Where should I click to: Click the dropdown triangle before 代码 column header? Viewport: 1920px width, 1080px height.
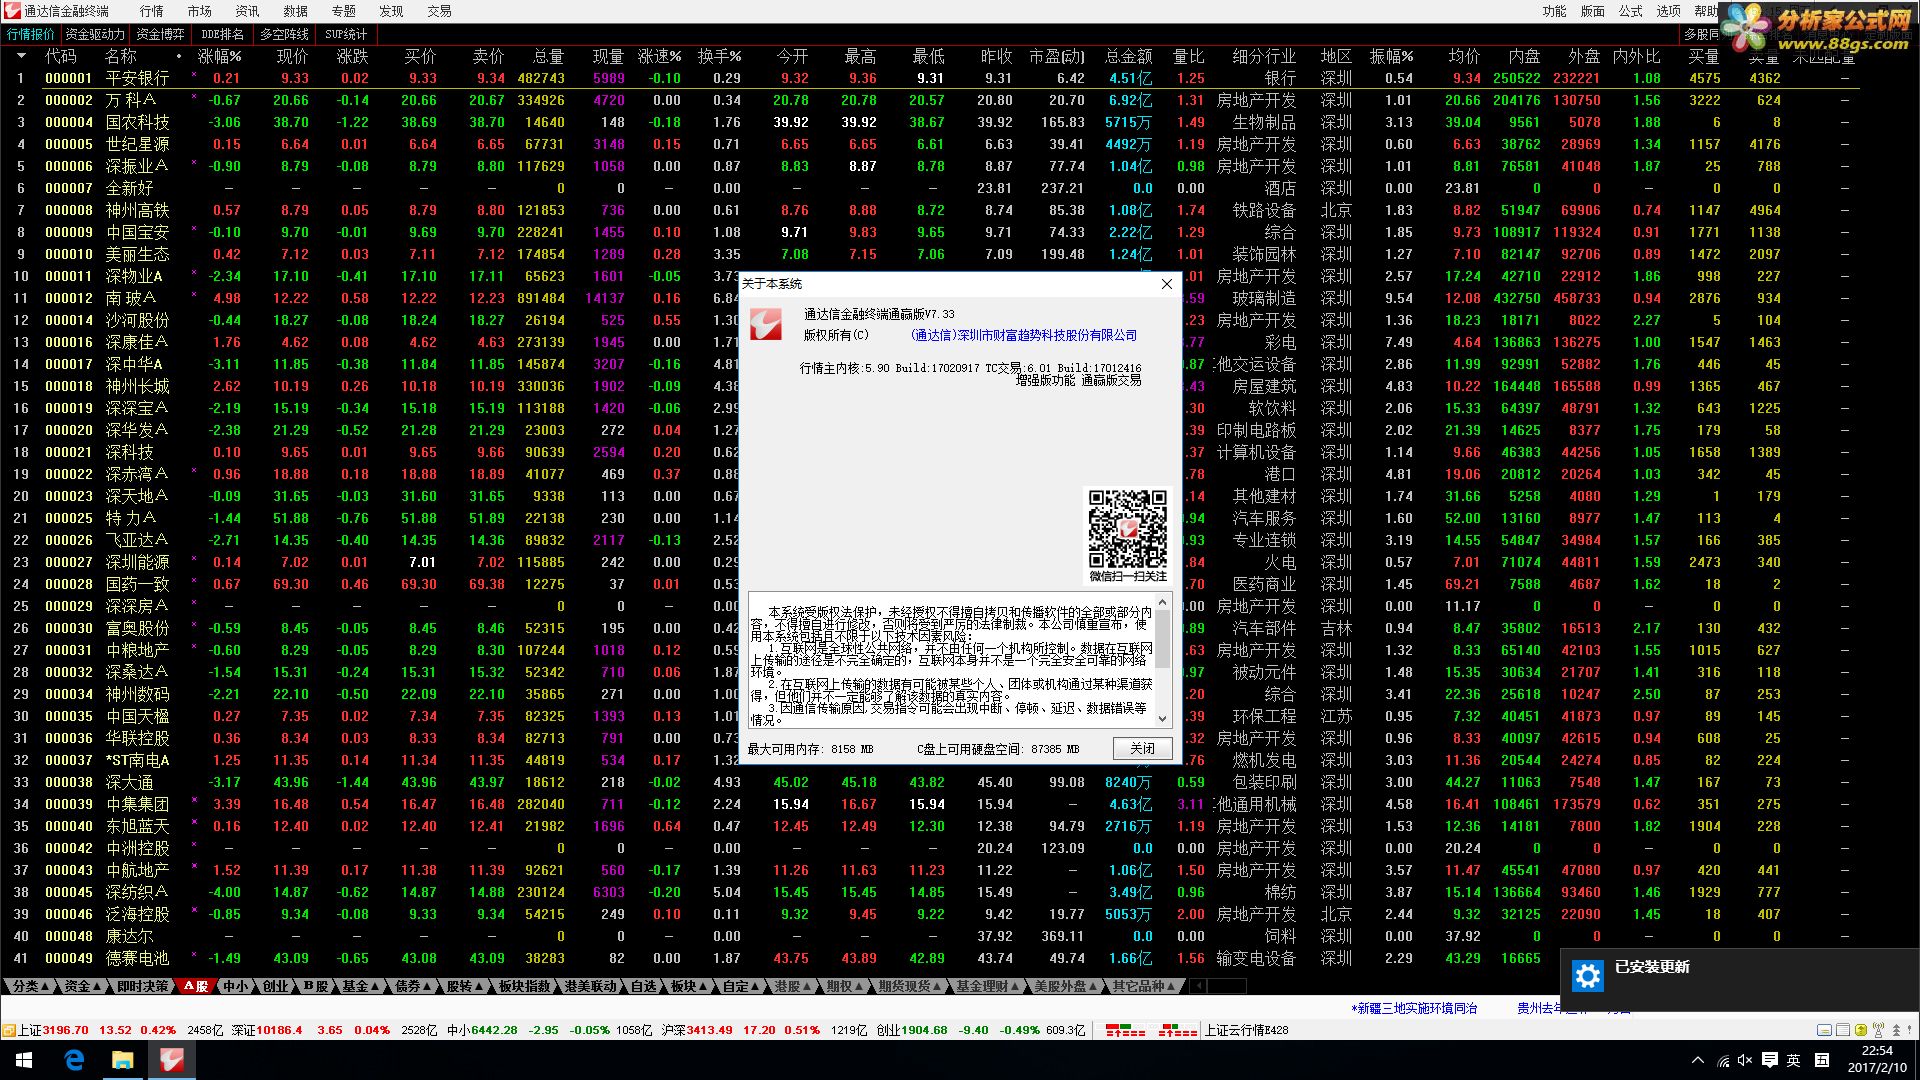point(20,57)
